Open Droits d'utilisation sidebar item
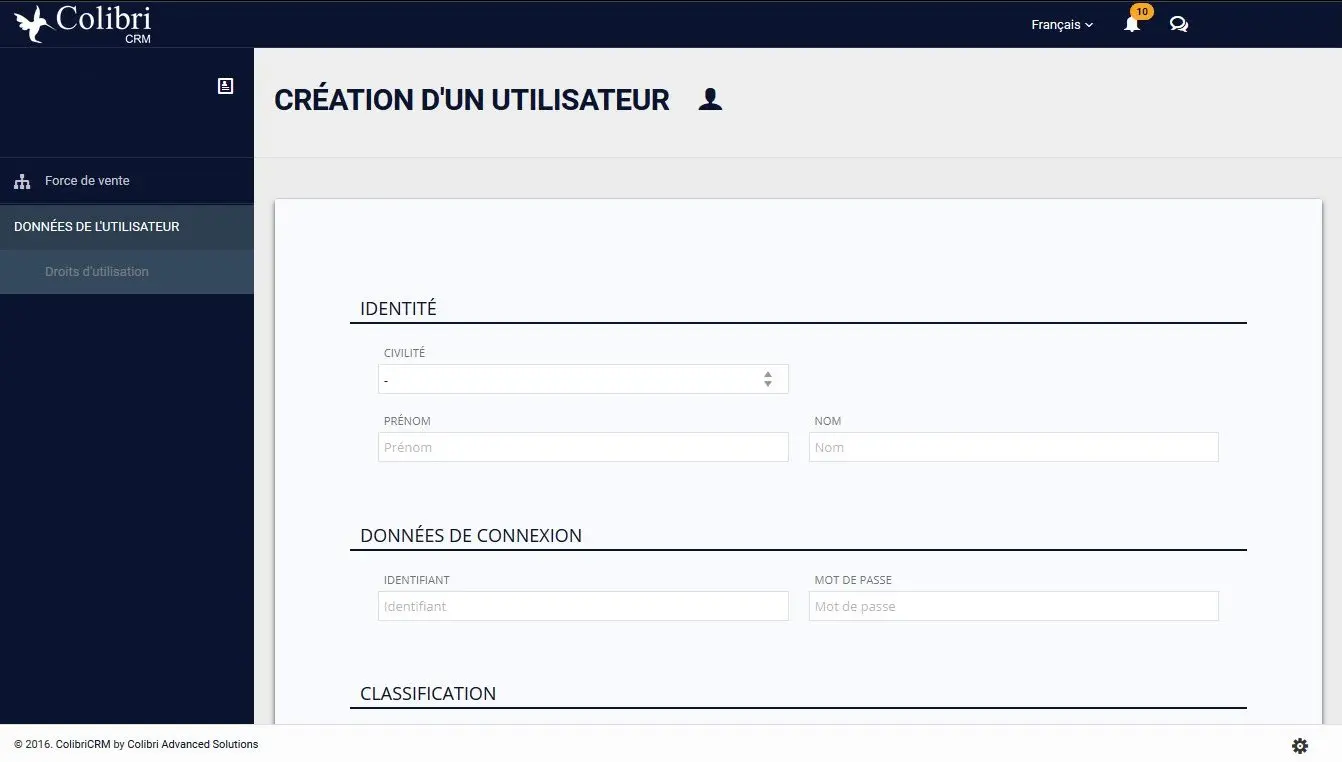The image size is (1342, 762). (127, 272)
